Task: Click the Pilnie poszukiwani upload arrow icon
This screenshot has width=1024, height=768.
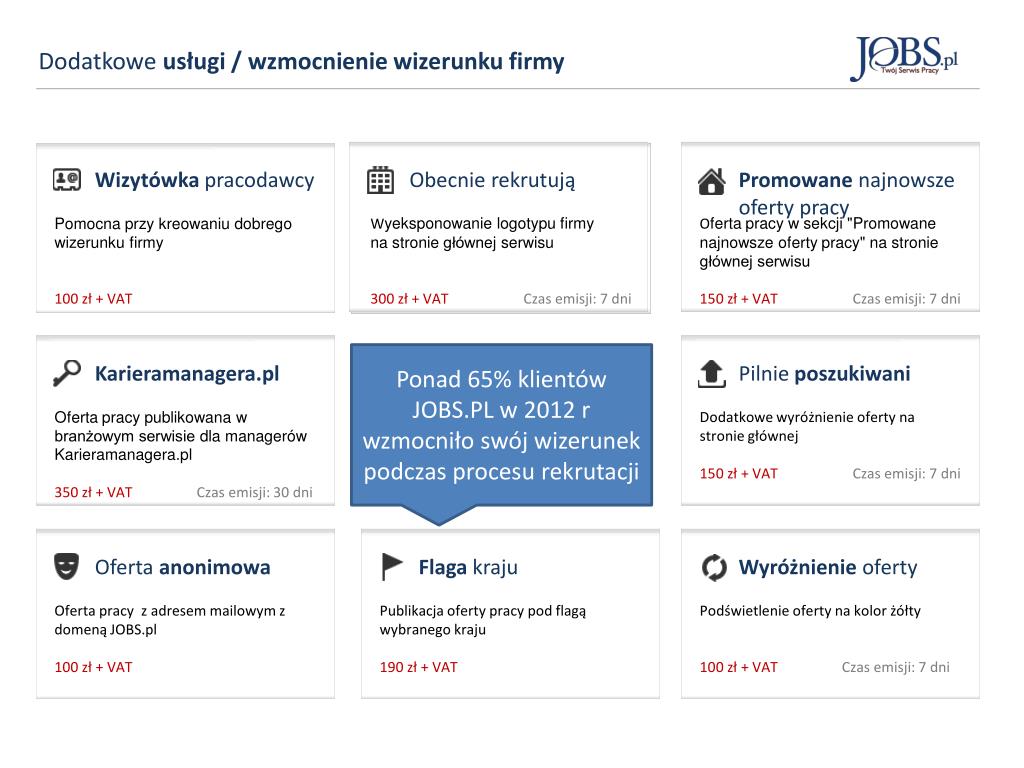Action: (x=711, y=374)
